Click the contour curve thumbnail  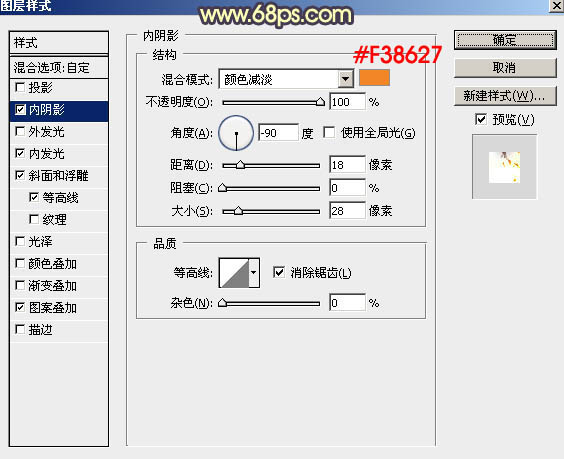pyautogui.click(x=234, y=273)
